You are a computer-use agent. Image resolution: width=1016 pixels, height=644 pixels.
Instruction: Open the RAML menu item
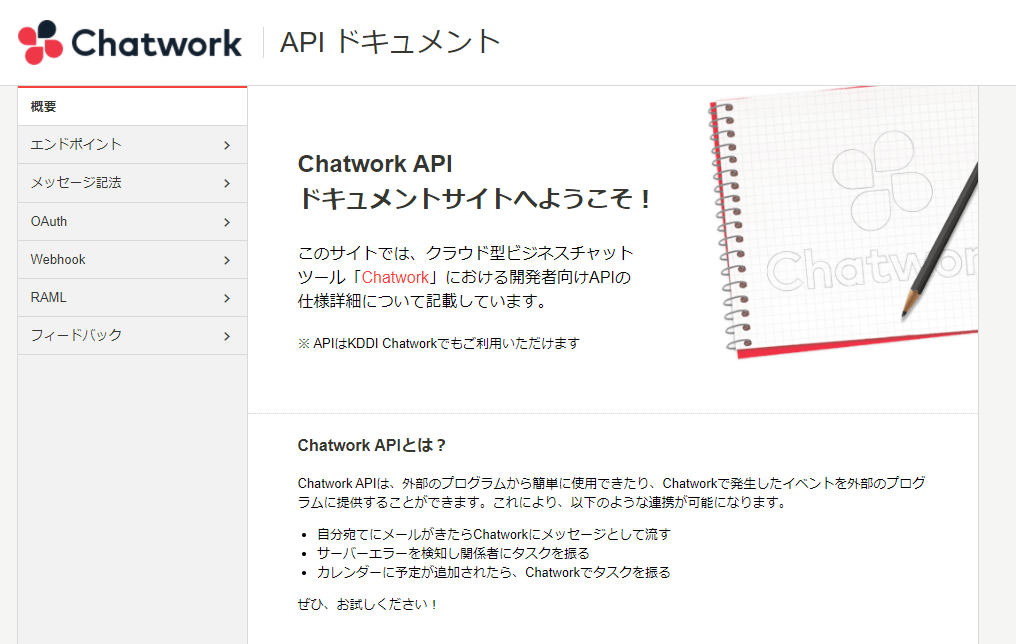(132, 297)
